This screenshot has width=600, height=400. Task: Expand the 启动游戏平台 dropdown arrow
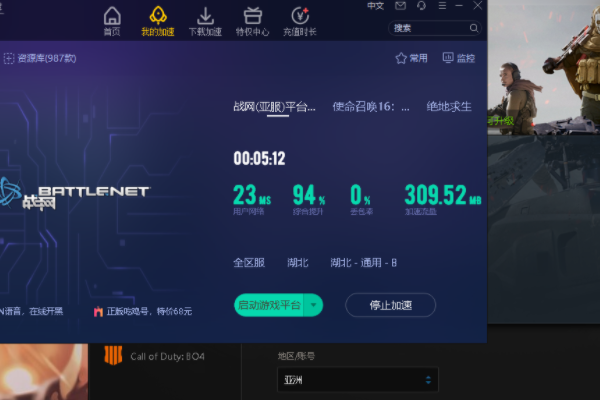click(x=313, y=305)
